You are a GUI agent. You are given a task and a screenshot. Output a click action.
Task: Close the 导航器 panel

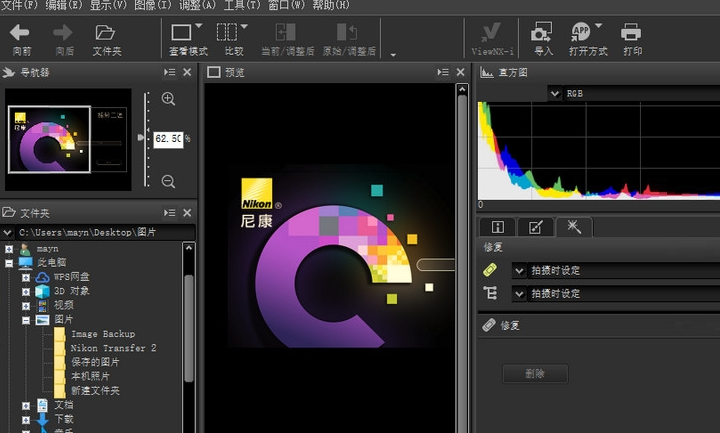pyautogui.click(x=187, y=72)
